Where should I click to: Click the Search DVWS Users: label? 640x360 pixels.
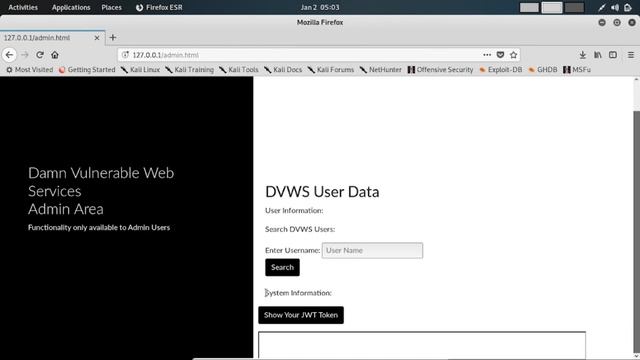point(300,229)
